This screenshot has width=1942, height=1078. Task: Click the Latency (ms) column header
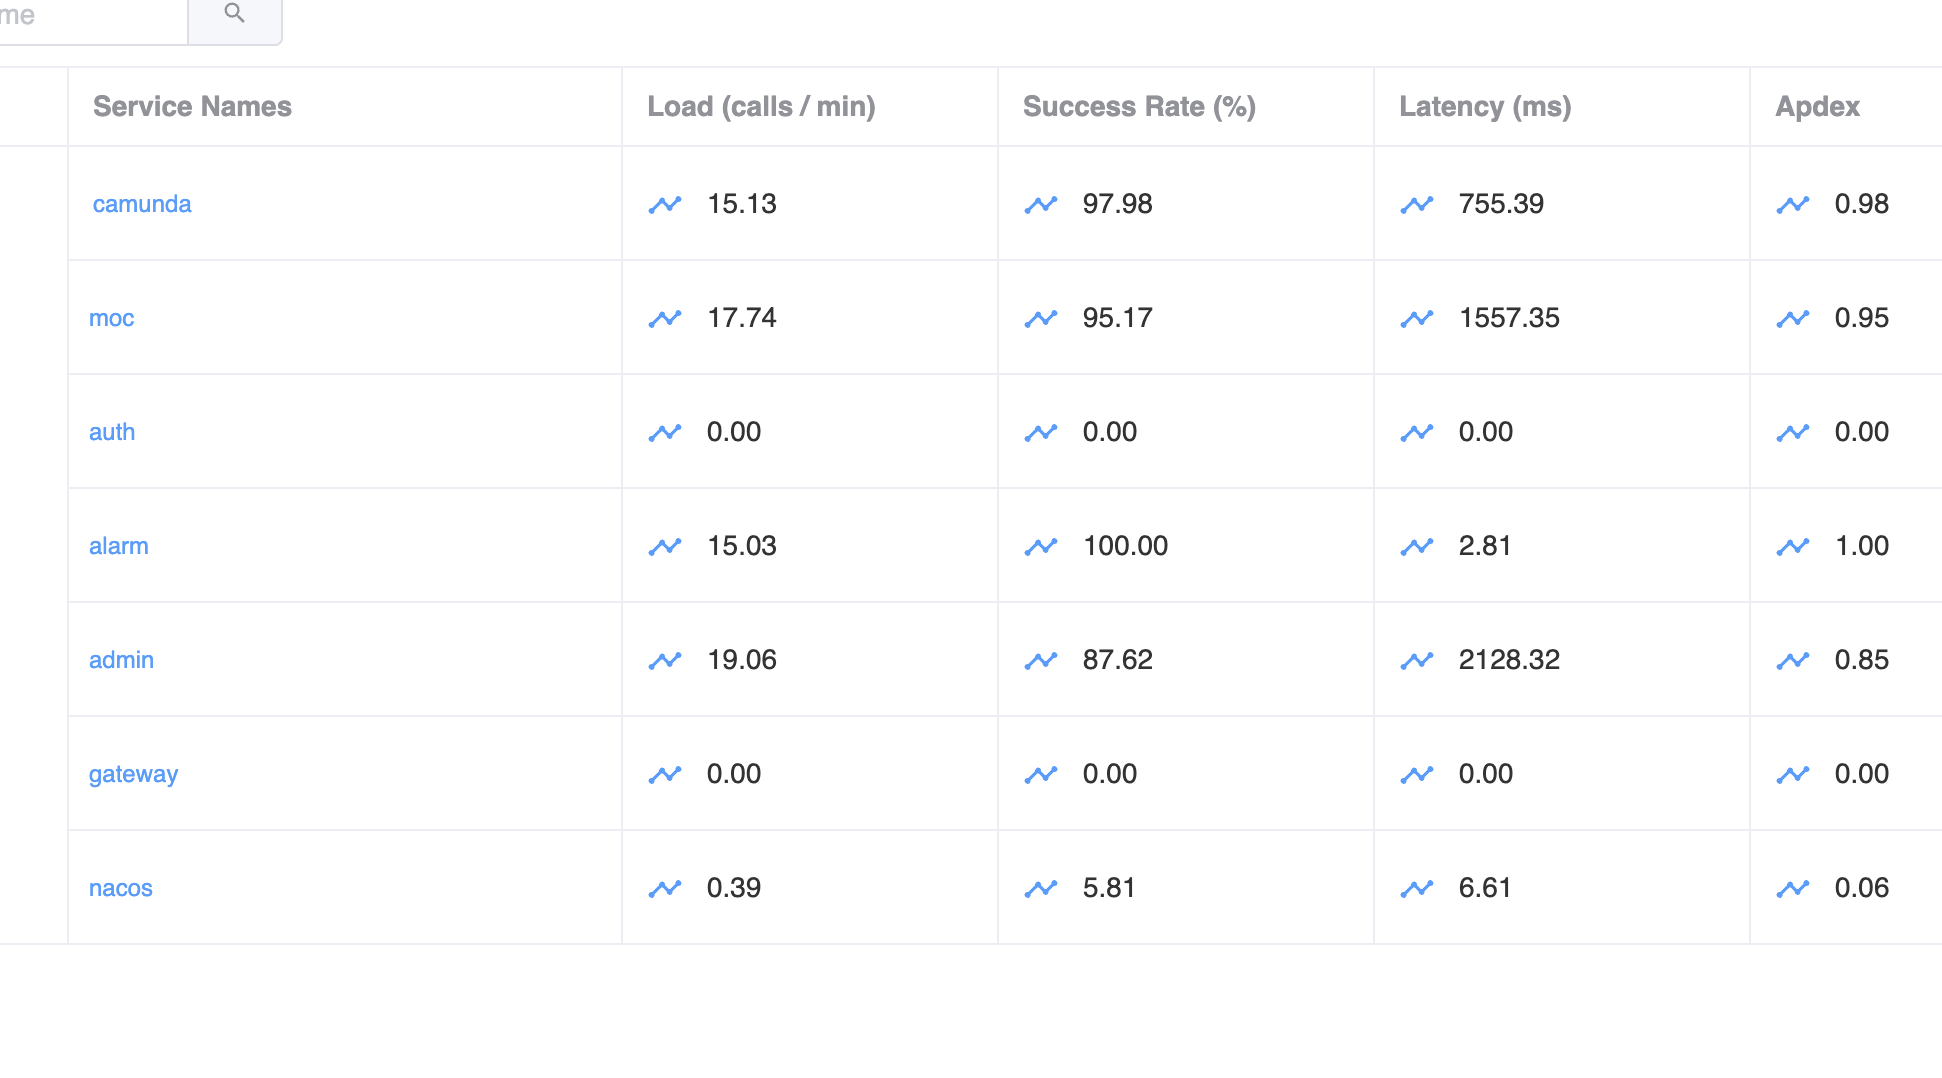tap(1485, 107)
